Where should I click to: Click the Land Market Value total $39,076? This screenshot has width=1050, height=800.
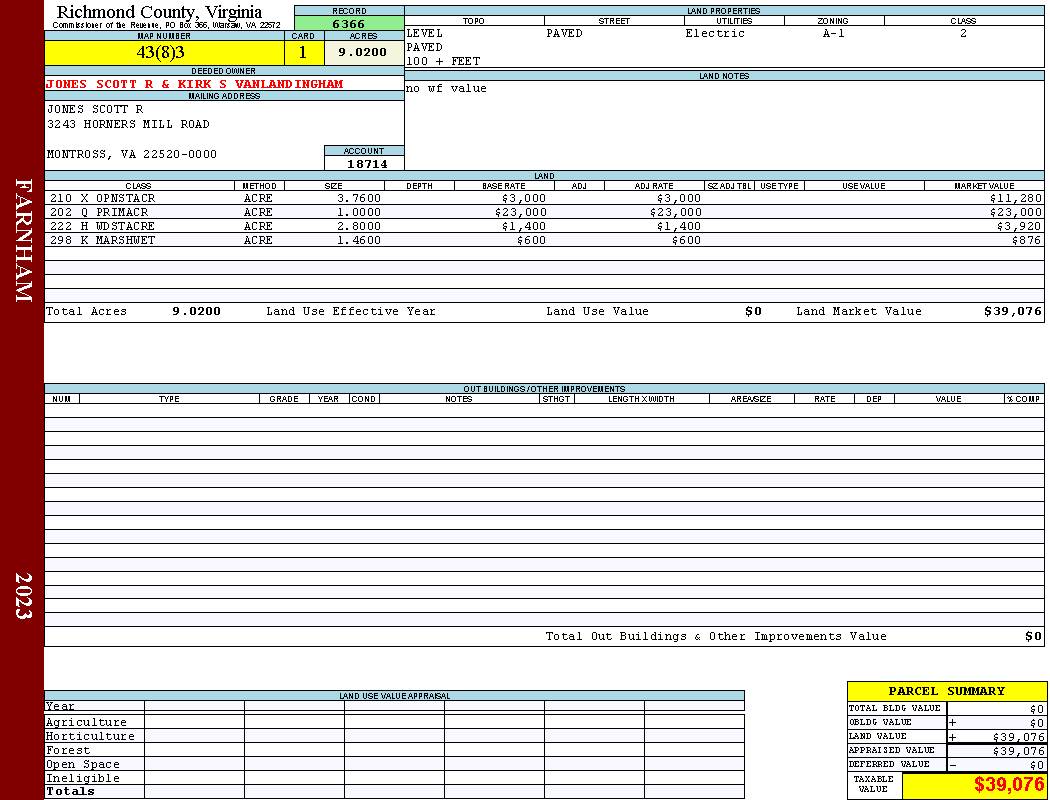[1012, 311]
